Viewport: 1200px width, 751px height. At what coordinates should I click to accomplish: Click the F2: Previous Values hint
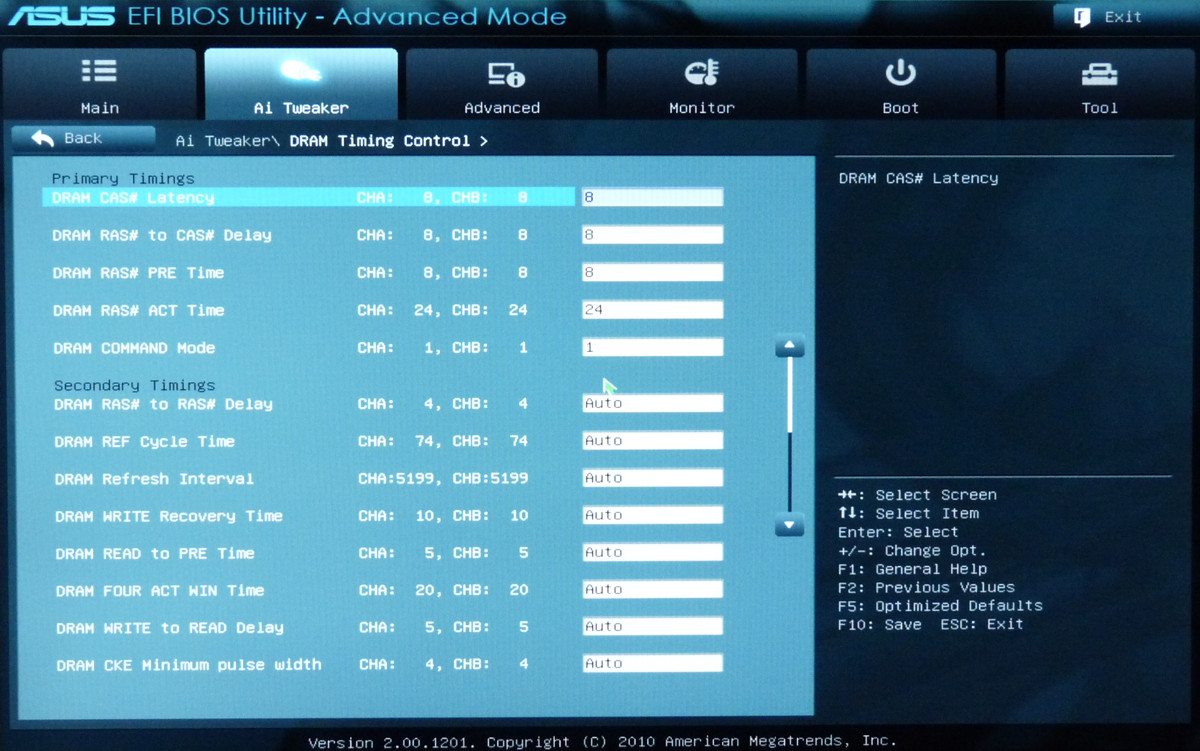point(926,587)
